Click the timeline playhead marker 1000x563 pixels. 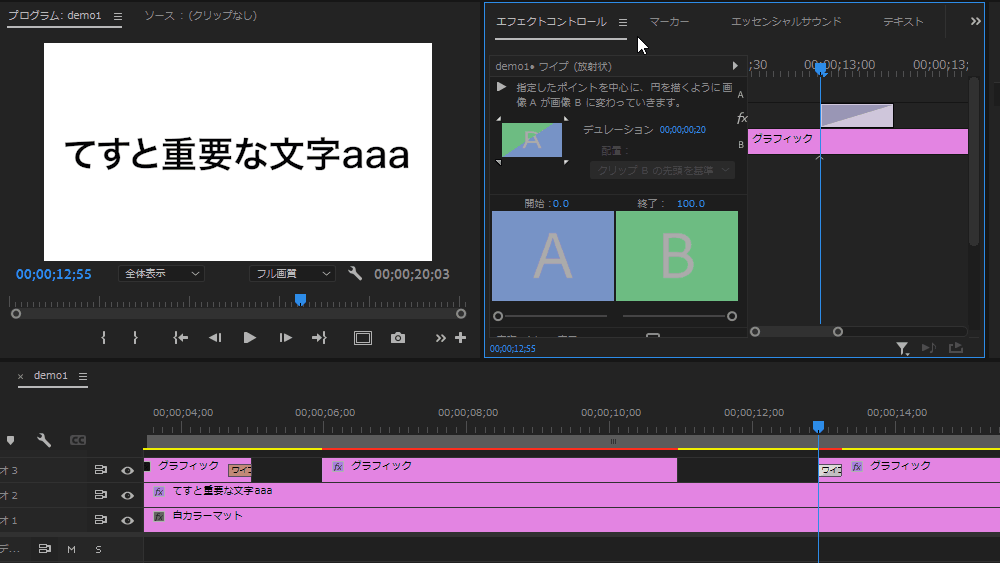(x=818, y=426)
